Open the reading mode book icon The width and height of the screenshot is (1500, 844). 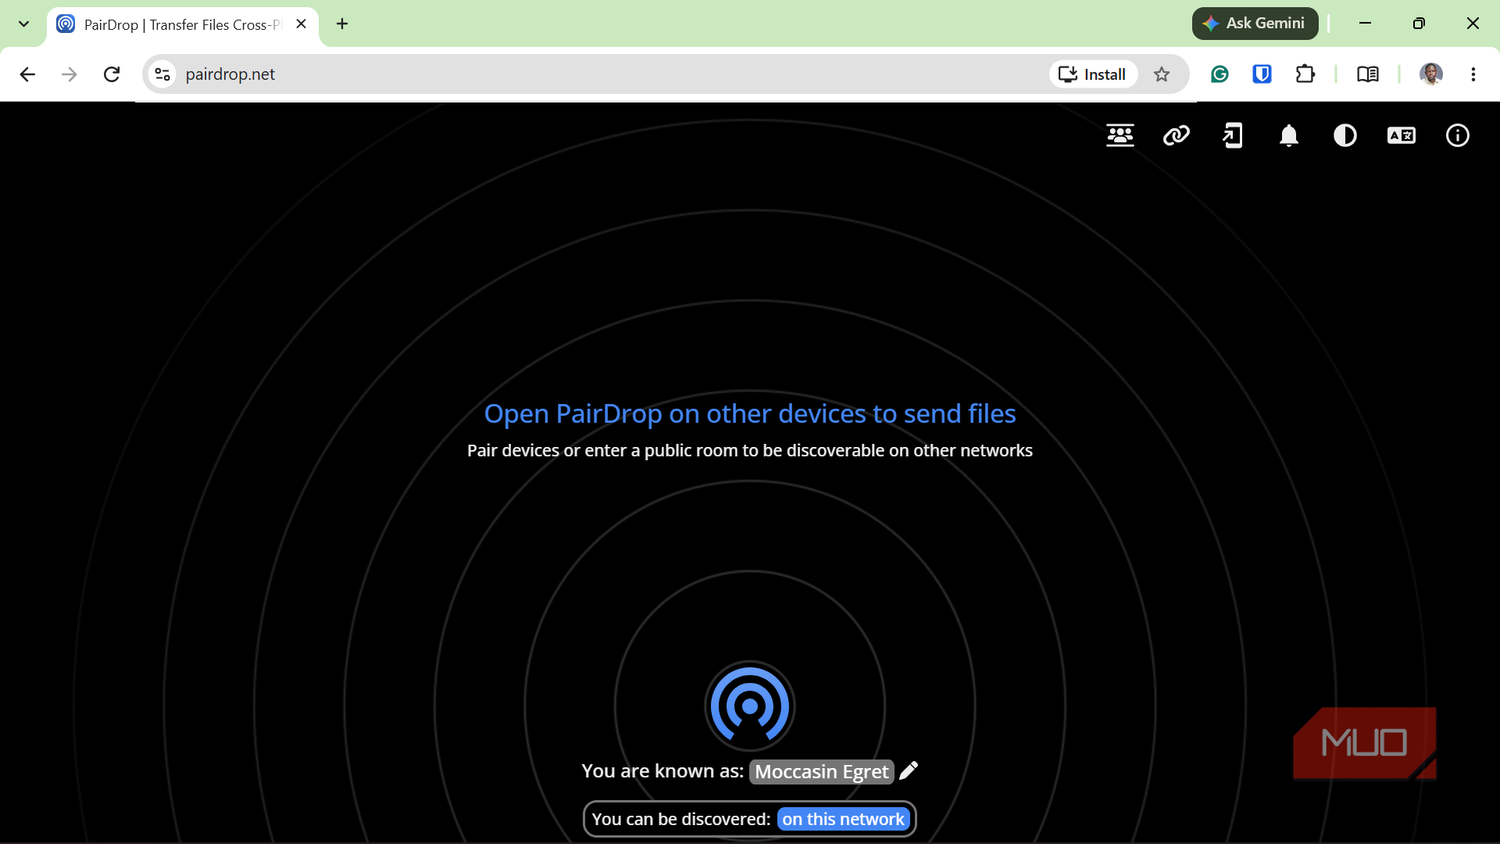pyautogui.click(x=1367, y=74)
